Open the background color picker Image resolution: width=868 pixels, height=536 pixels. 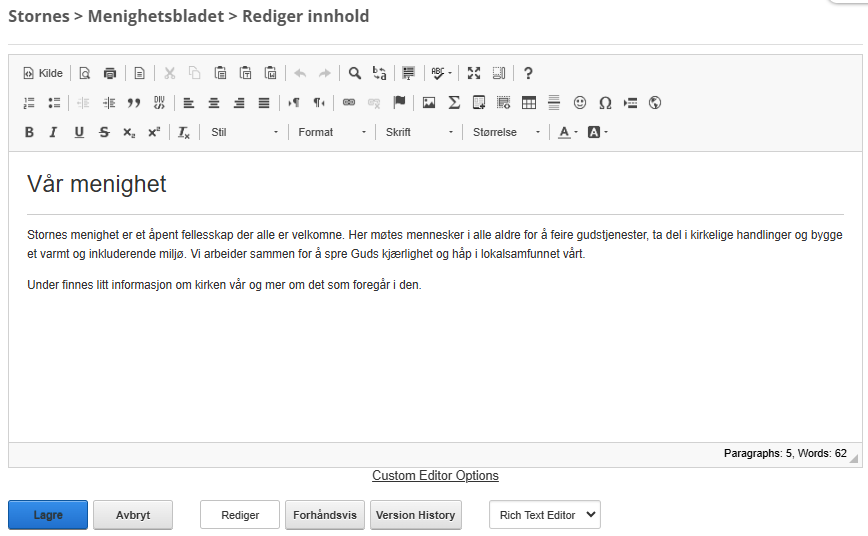(598, 132)
